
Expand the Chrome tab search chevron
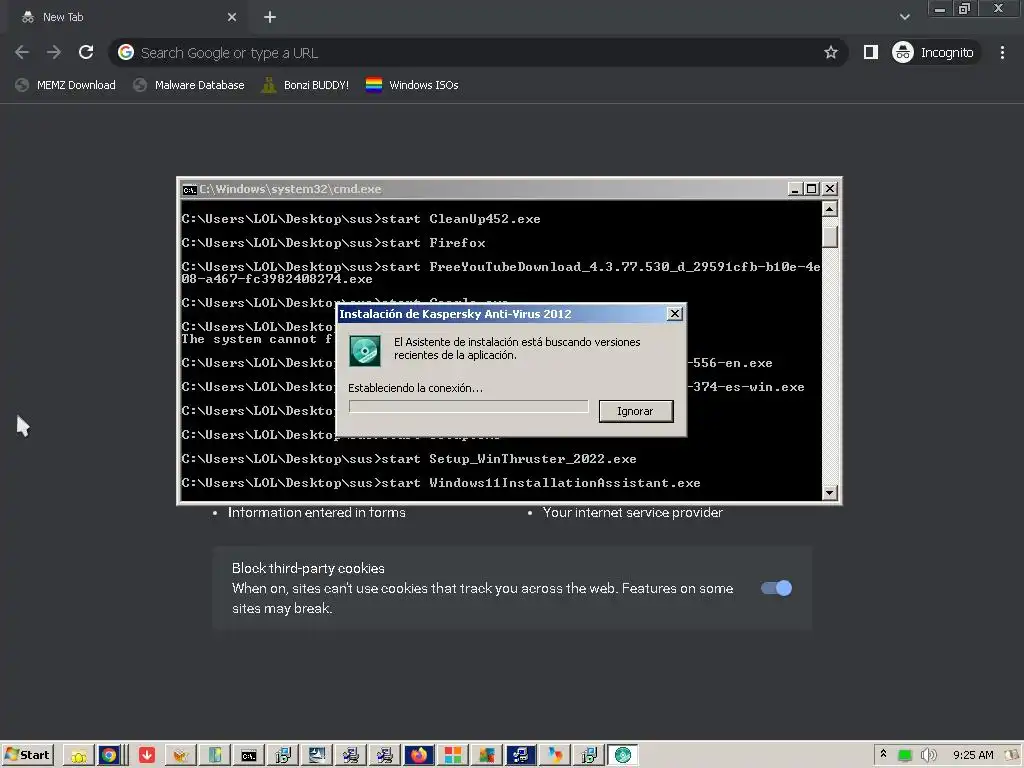[904, 17]
